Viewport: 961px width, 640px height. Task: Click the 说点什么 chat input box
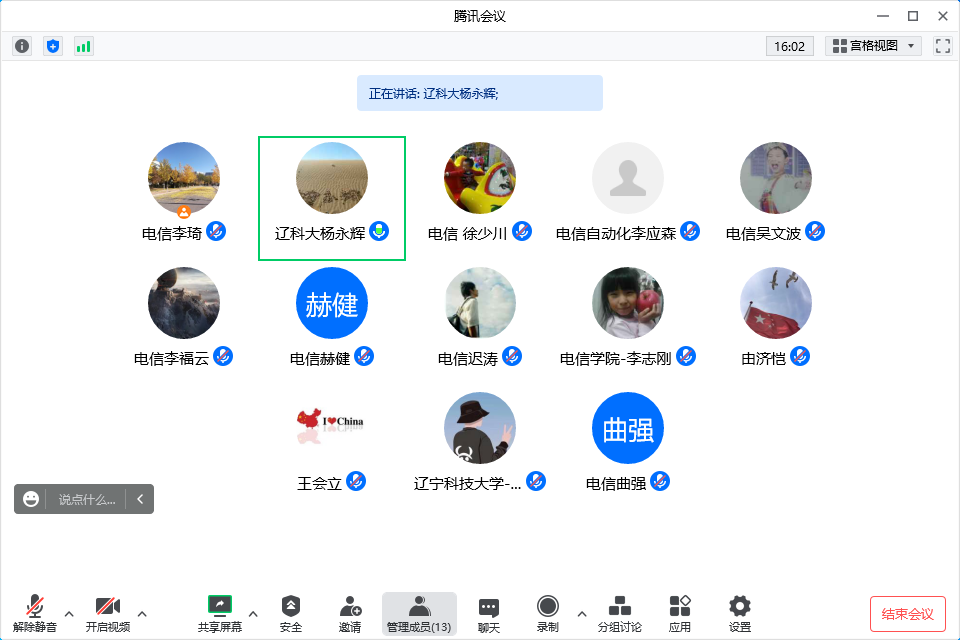tap(86, 499)
